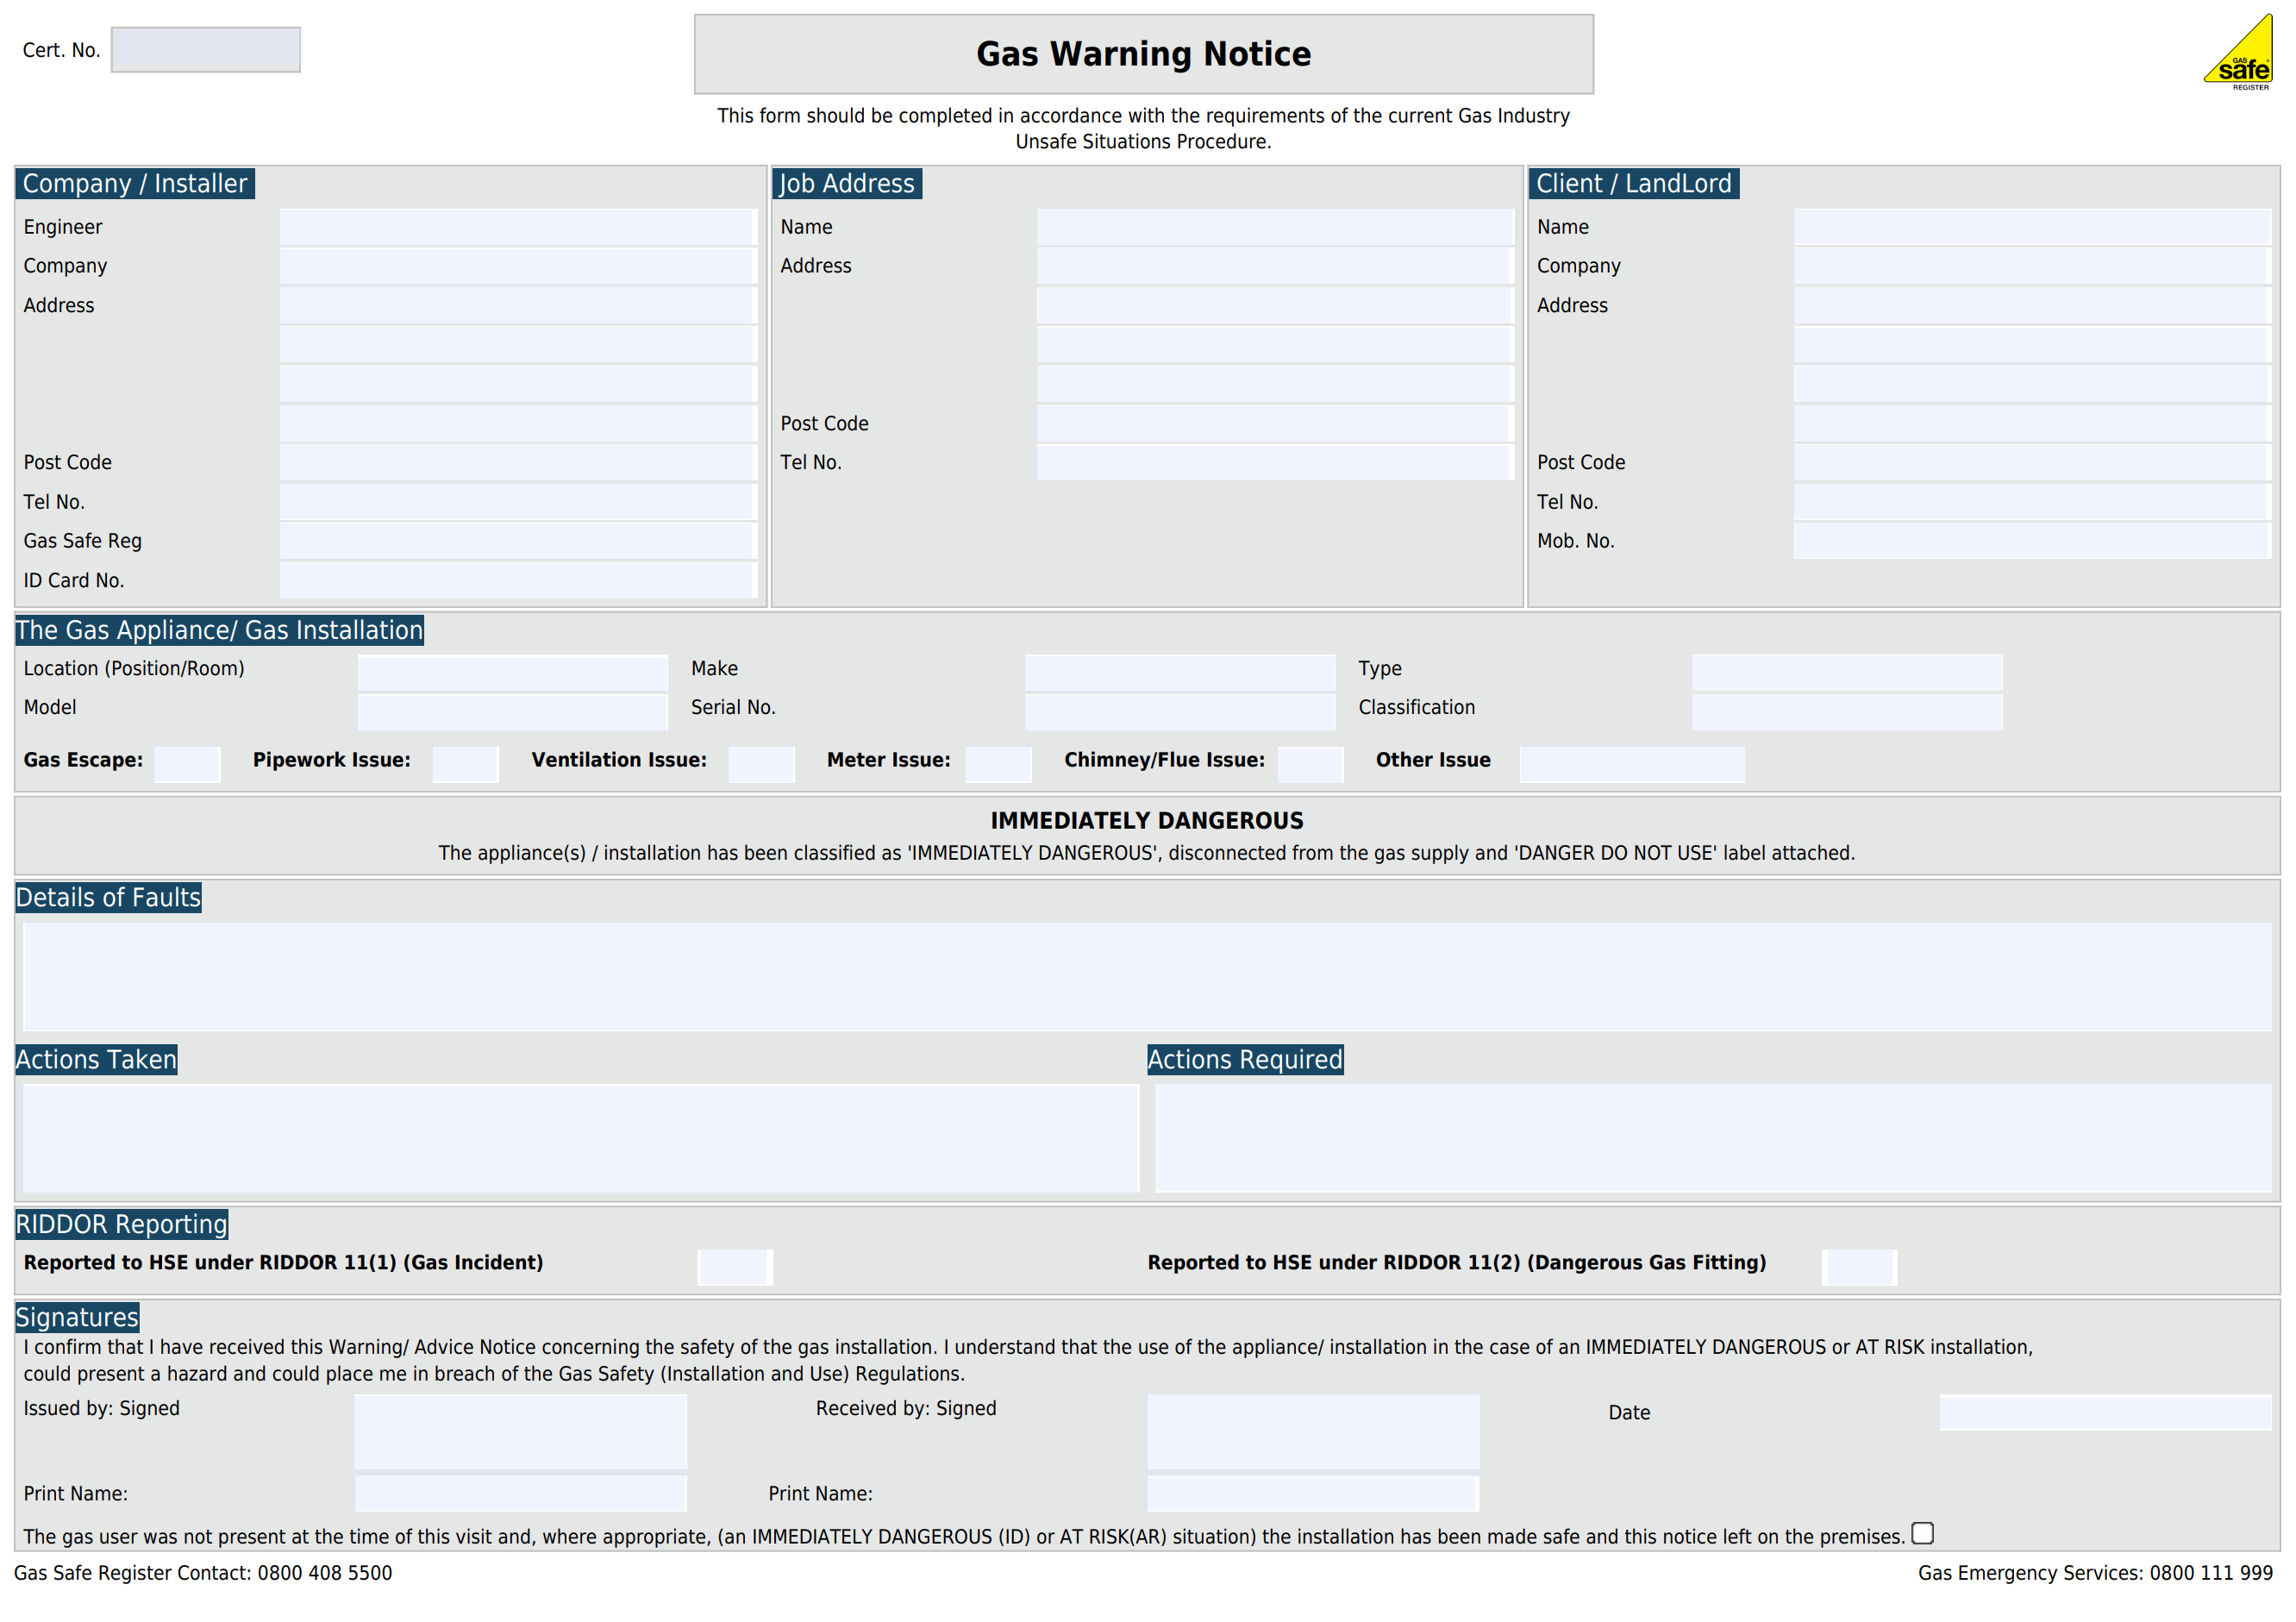
Task: Check the Ventilation Issue box
Action: pos(761,764)
